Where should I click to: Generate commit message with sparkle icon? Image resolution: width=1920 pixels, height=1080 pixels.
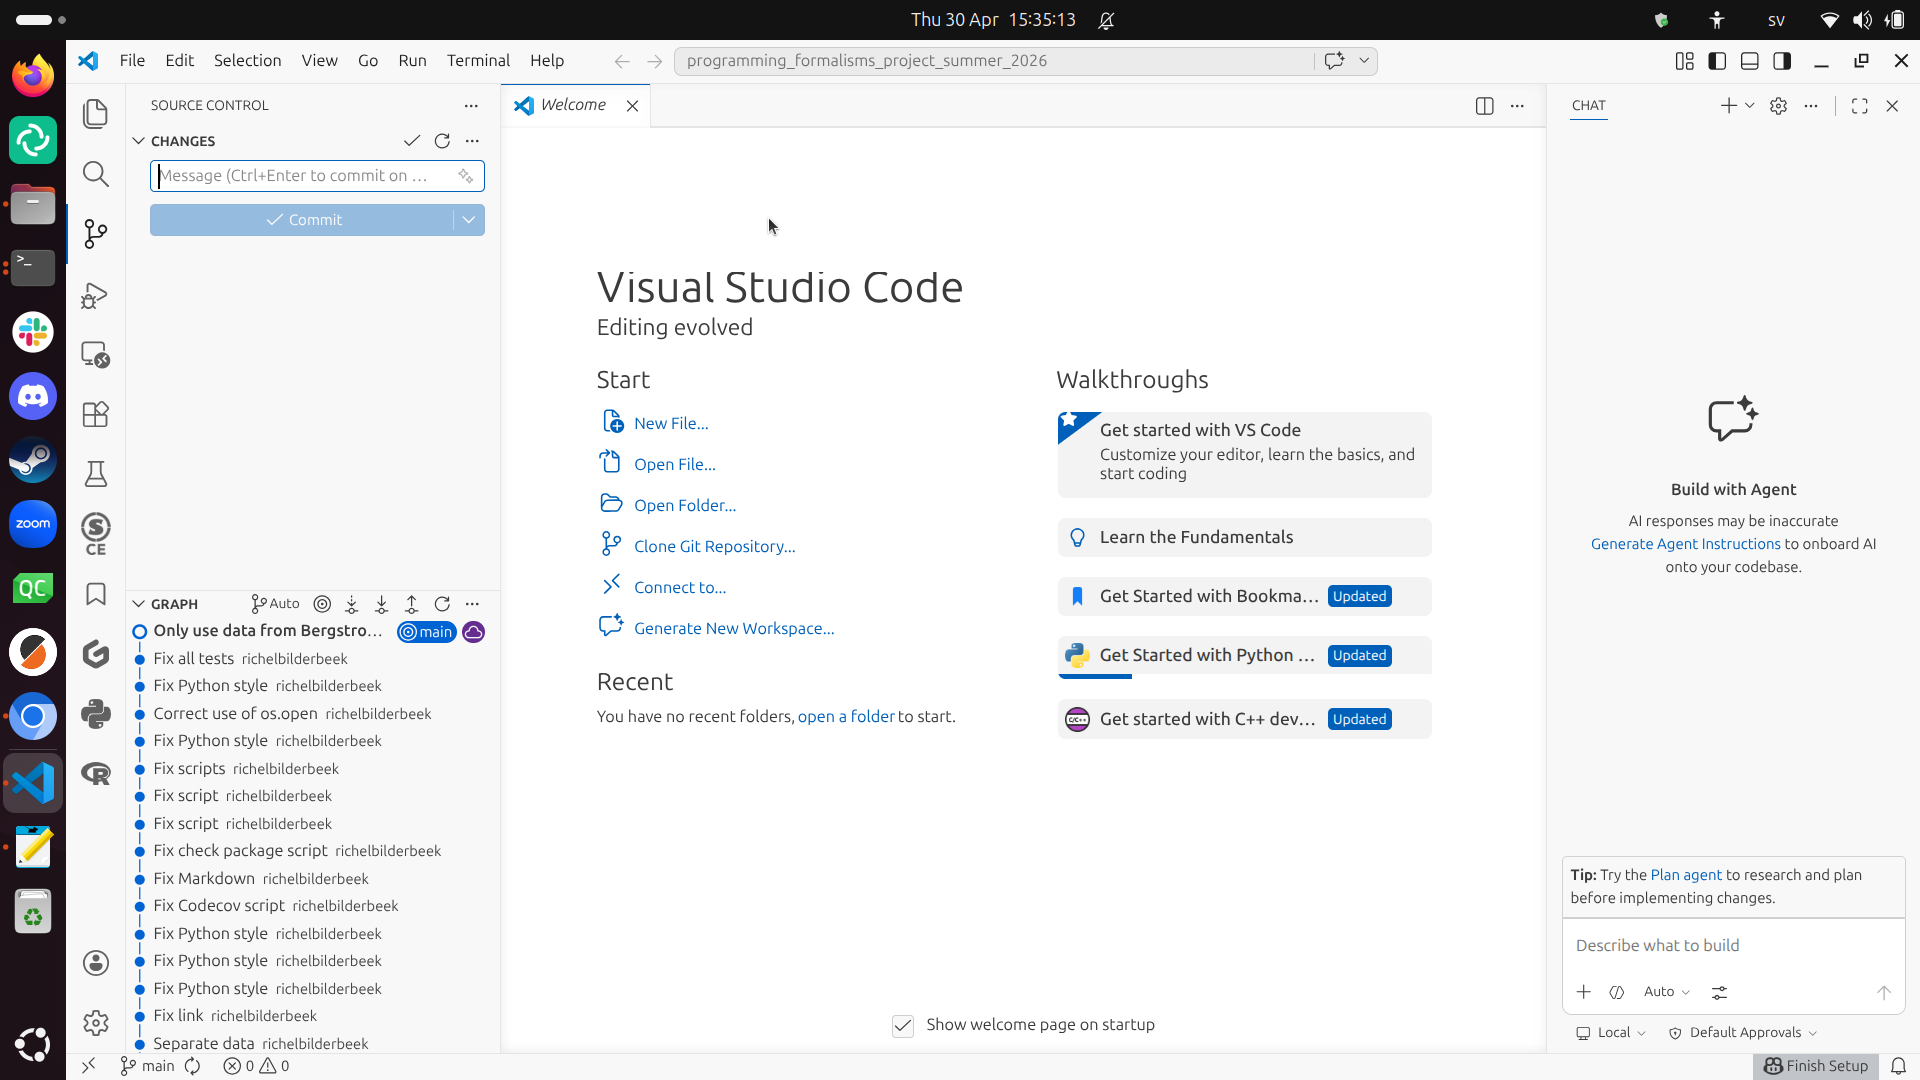point(466,176)
